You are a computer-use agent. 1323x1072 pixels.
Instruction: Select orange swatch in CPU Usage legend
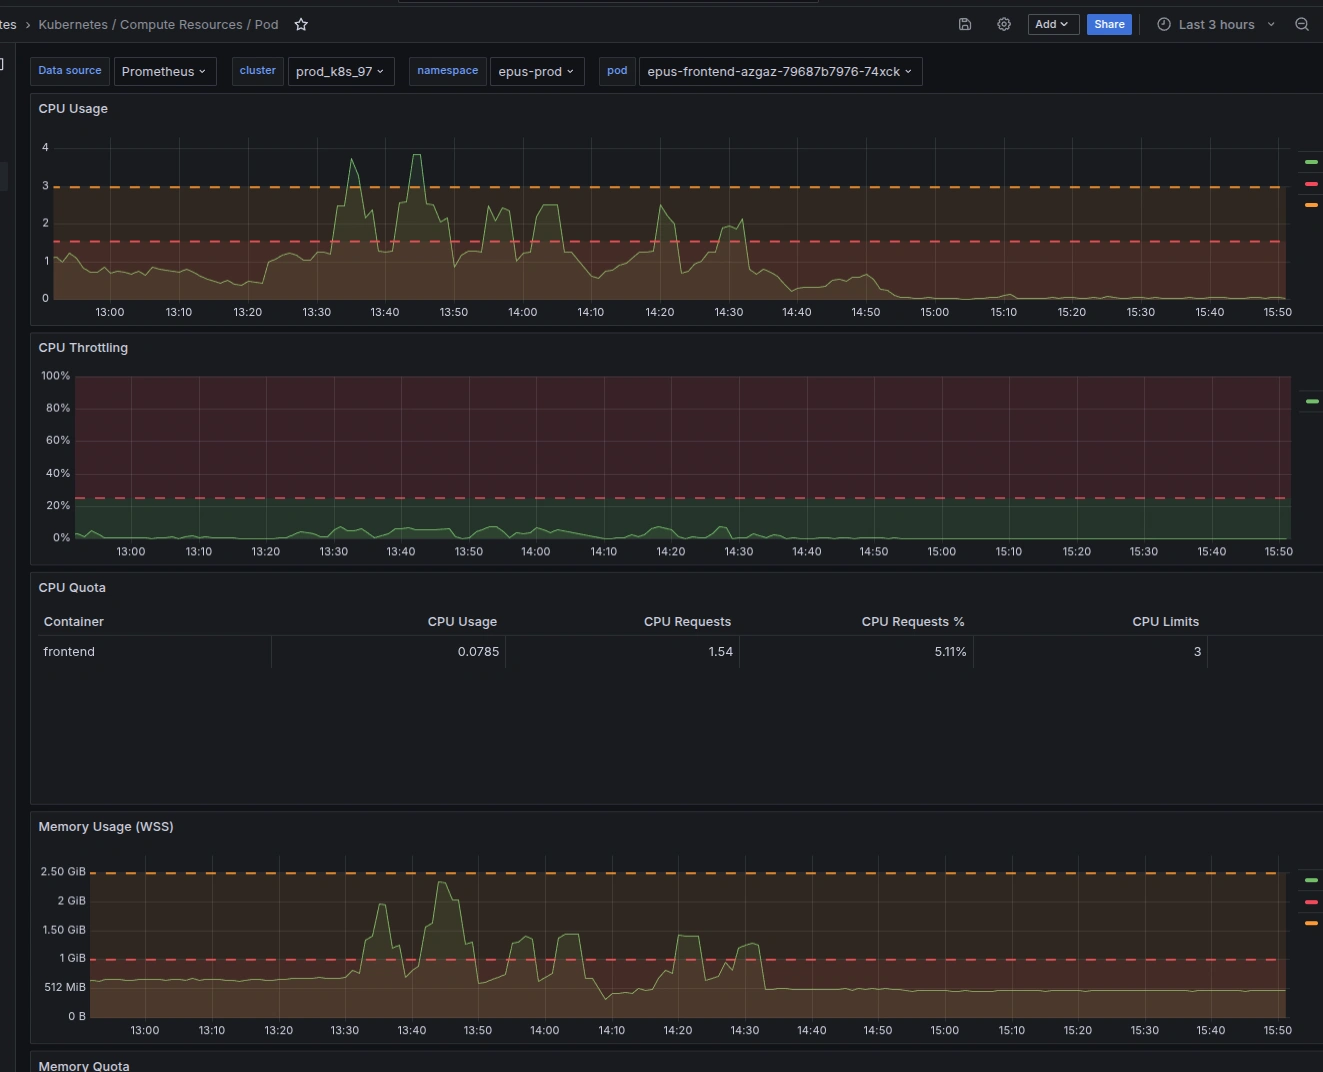(1311, 205)
